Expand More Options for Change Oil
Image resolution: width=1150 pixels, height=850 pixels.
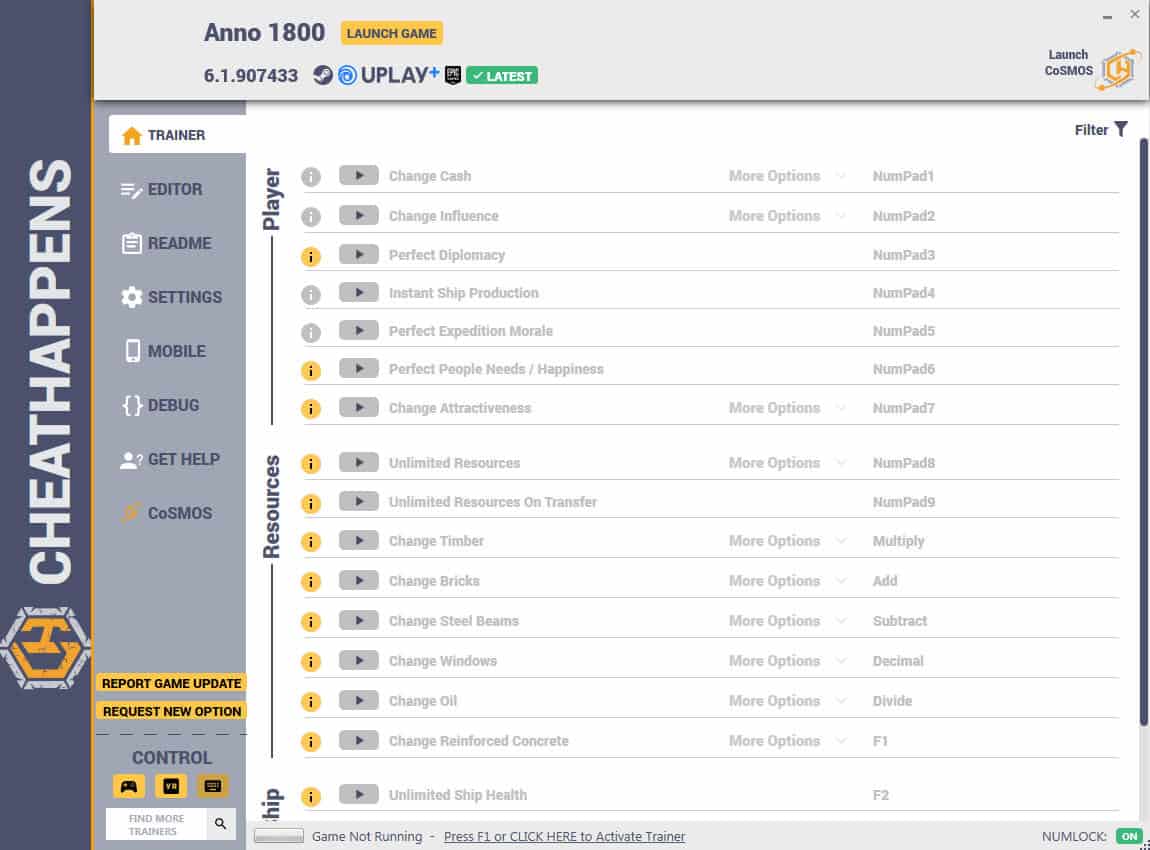pos(787,700)
